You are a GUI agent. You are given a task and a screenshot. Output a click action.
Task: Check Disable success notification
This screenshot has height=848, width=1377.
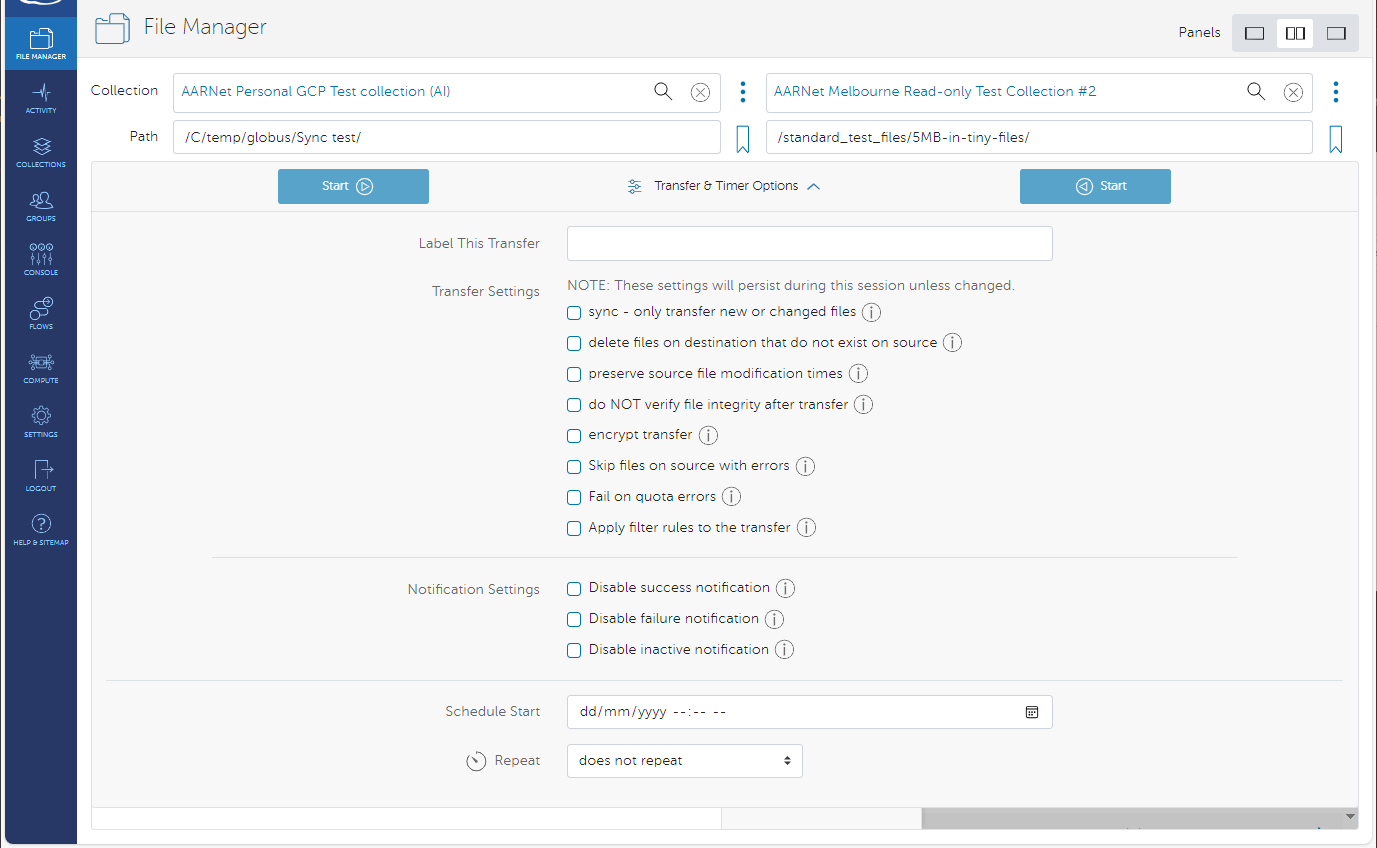[574, 589]
